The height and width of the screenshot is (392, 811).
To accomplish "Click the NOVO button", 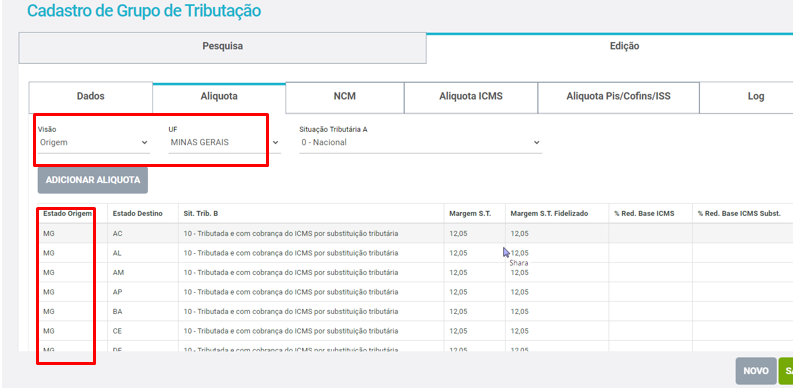I will [756, 371].
